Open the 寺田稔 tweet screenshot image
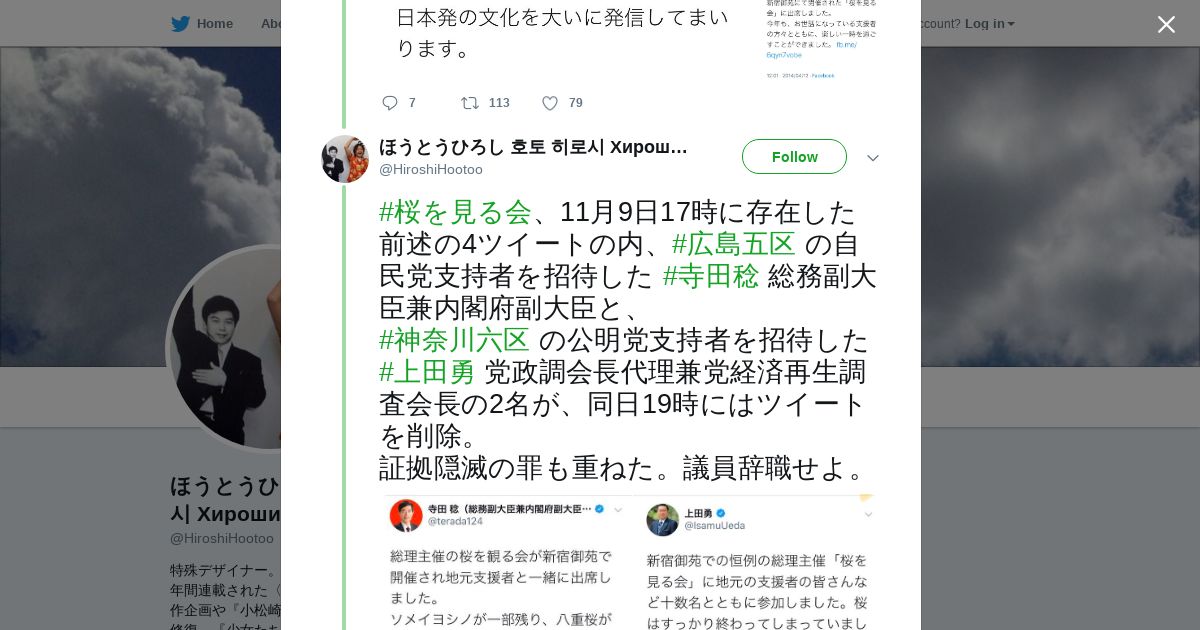 [509, 562]
